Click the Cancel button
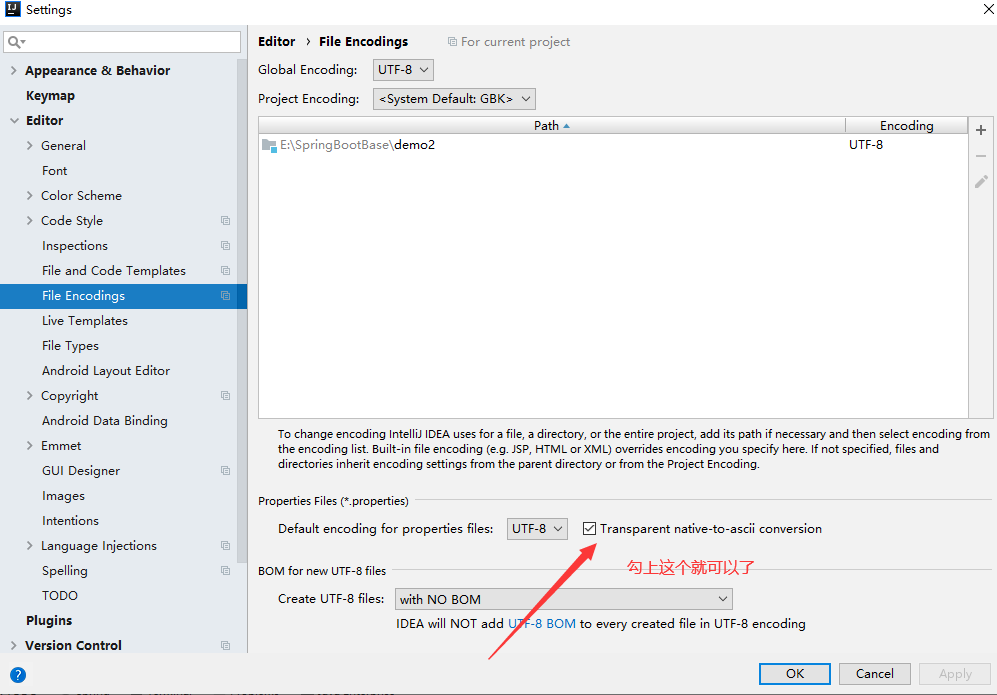 point(874,674)
